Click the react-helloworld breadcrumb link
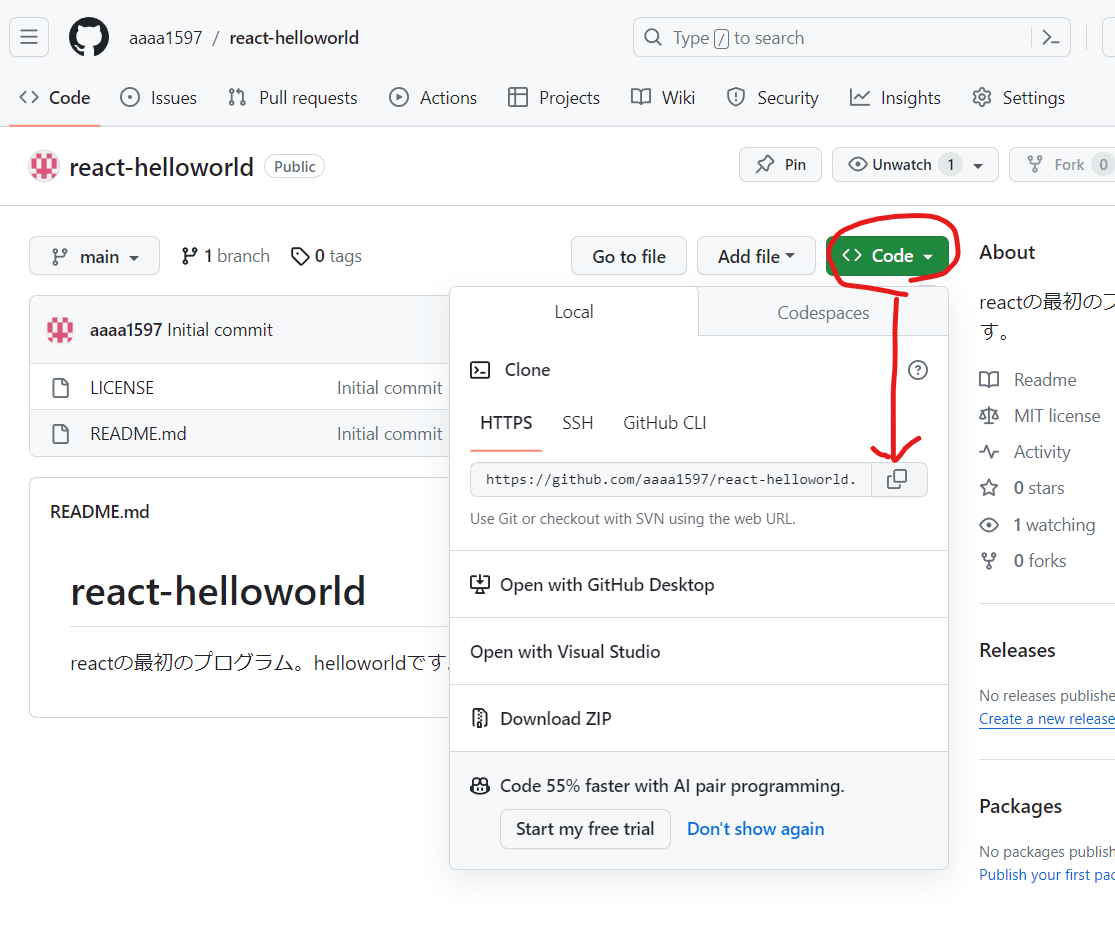This screenshot has height=928, width=1115. coord(294,38)
